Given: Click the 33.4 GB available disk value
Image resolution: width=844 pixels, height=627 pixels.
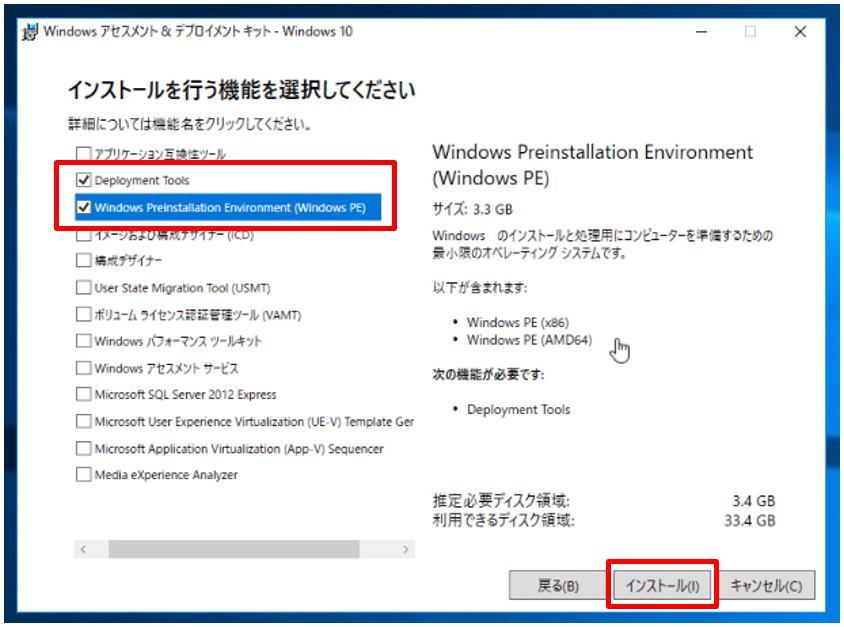Looking at the screenshot, I should [x=750, y=520].
